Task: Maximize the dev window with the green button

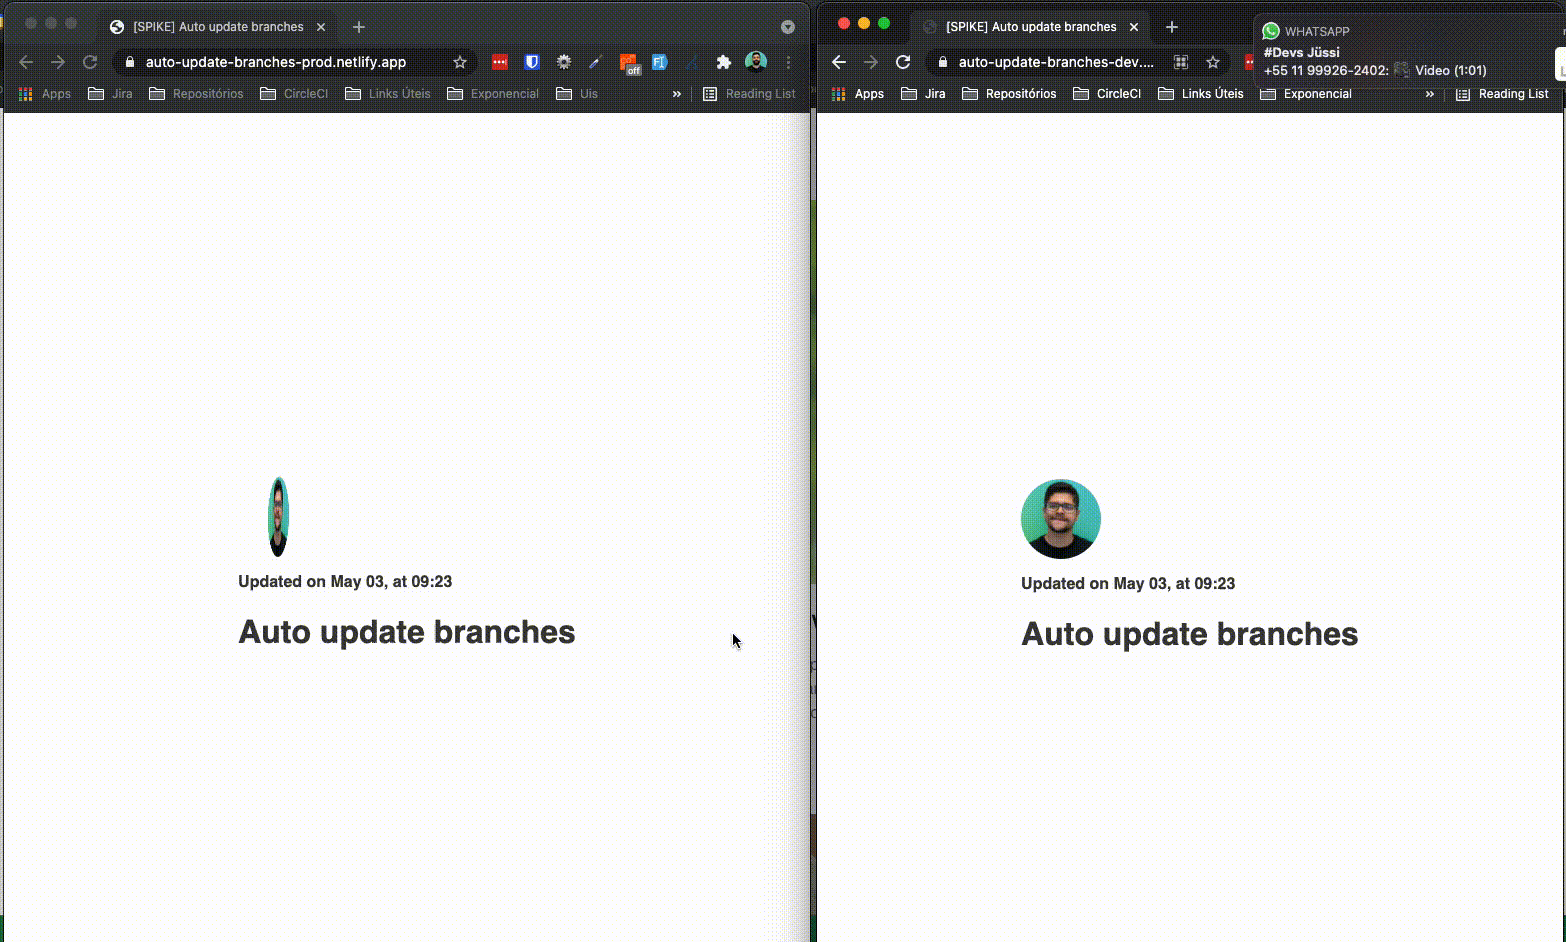Action: [x=884, y=23]
